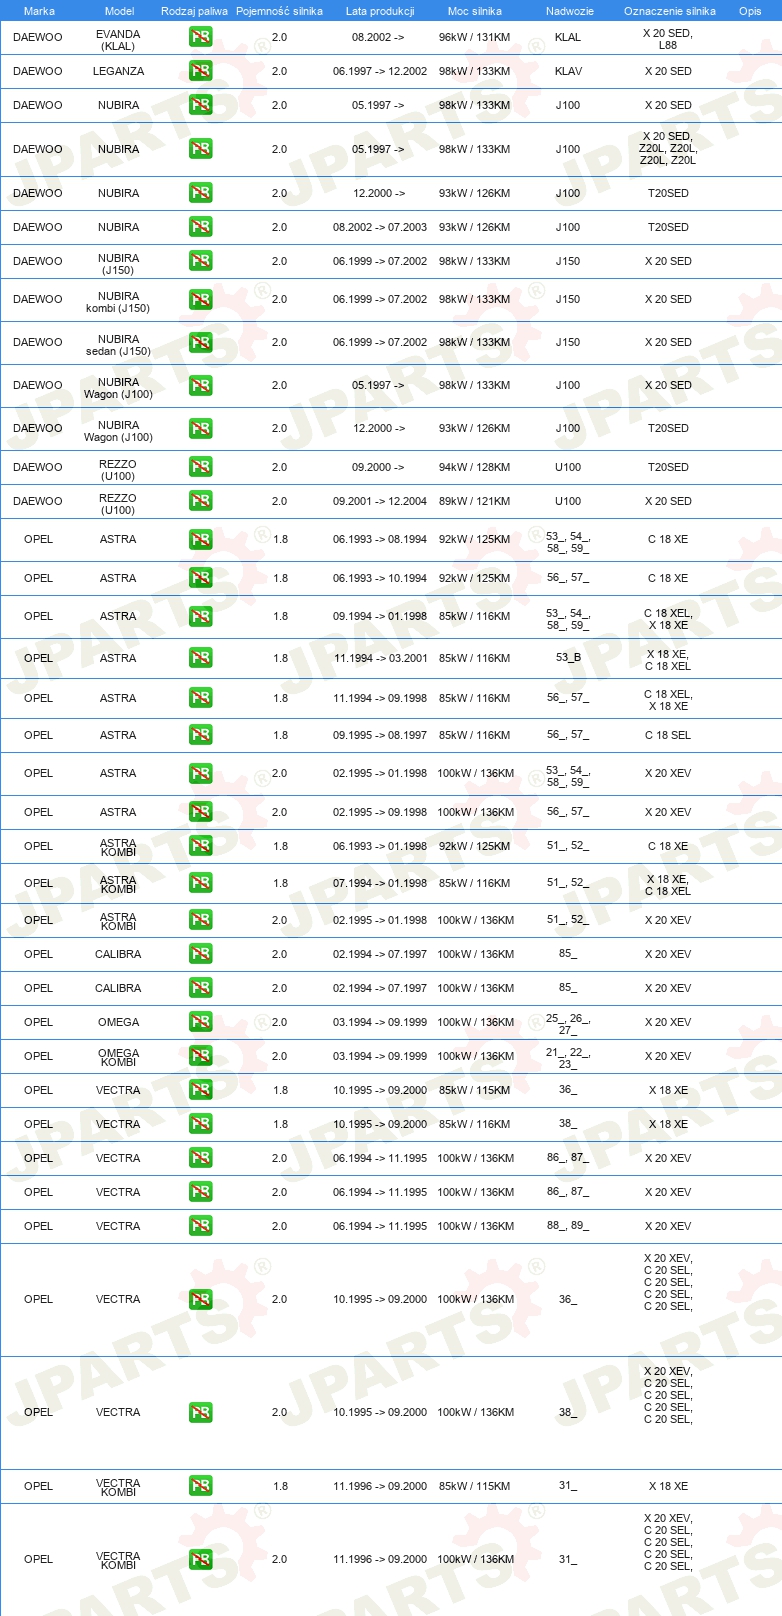Click the Marka column header
The width and height of the screenshot is (782, 1616).
(39, 11)
